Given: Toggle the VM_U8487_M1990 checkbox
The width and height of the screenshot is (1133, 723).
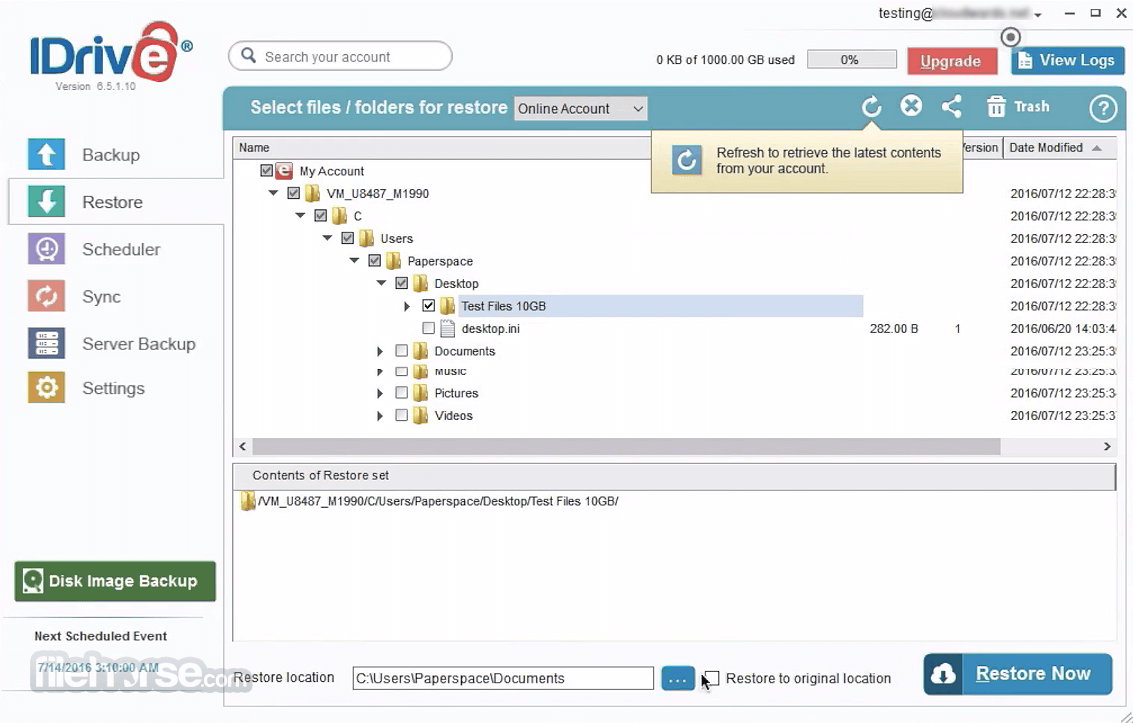Looking at the screenshot, I should (293, 193).
